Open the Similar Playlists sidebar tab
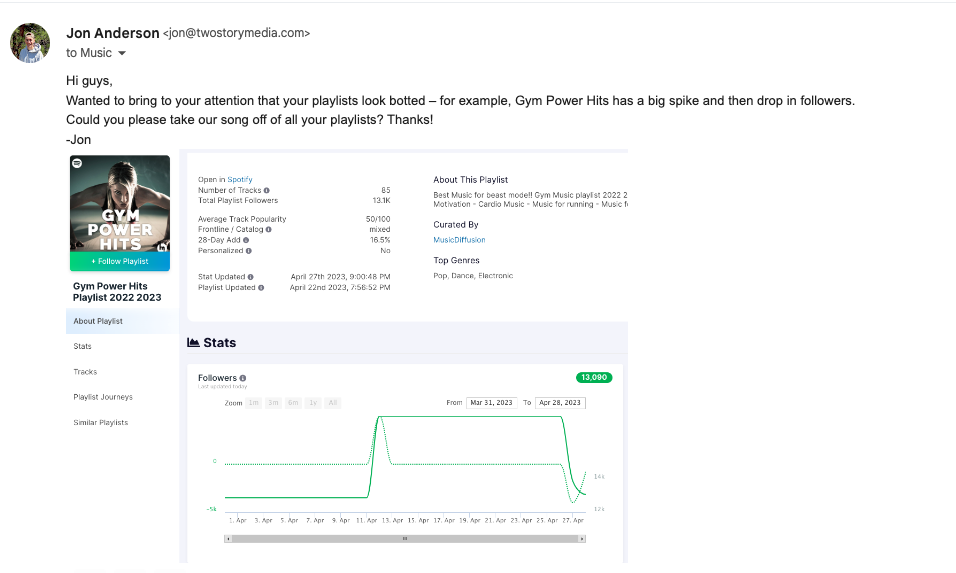Viewport: 956px width, 573px height. click(101, 422)
